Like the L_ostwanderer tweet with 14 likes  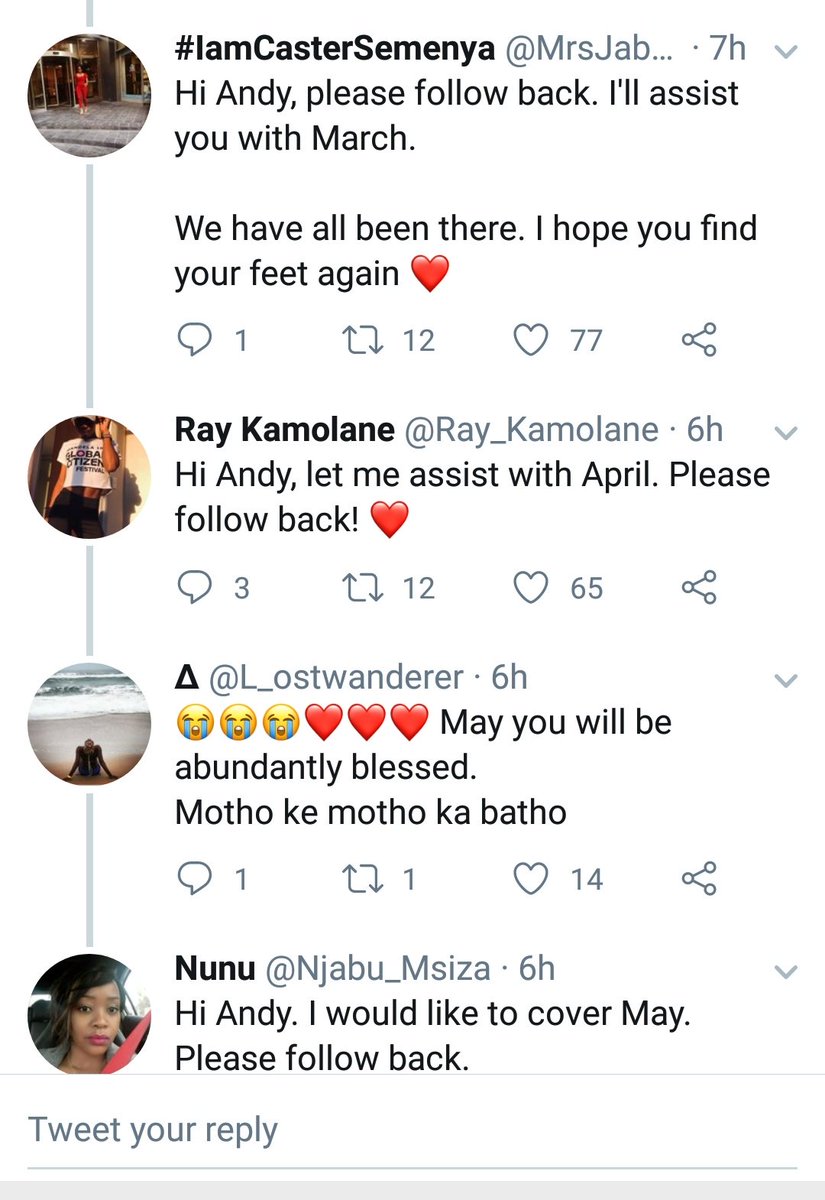coord(531,879)
